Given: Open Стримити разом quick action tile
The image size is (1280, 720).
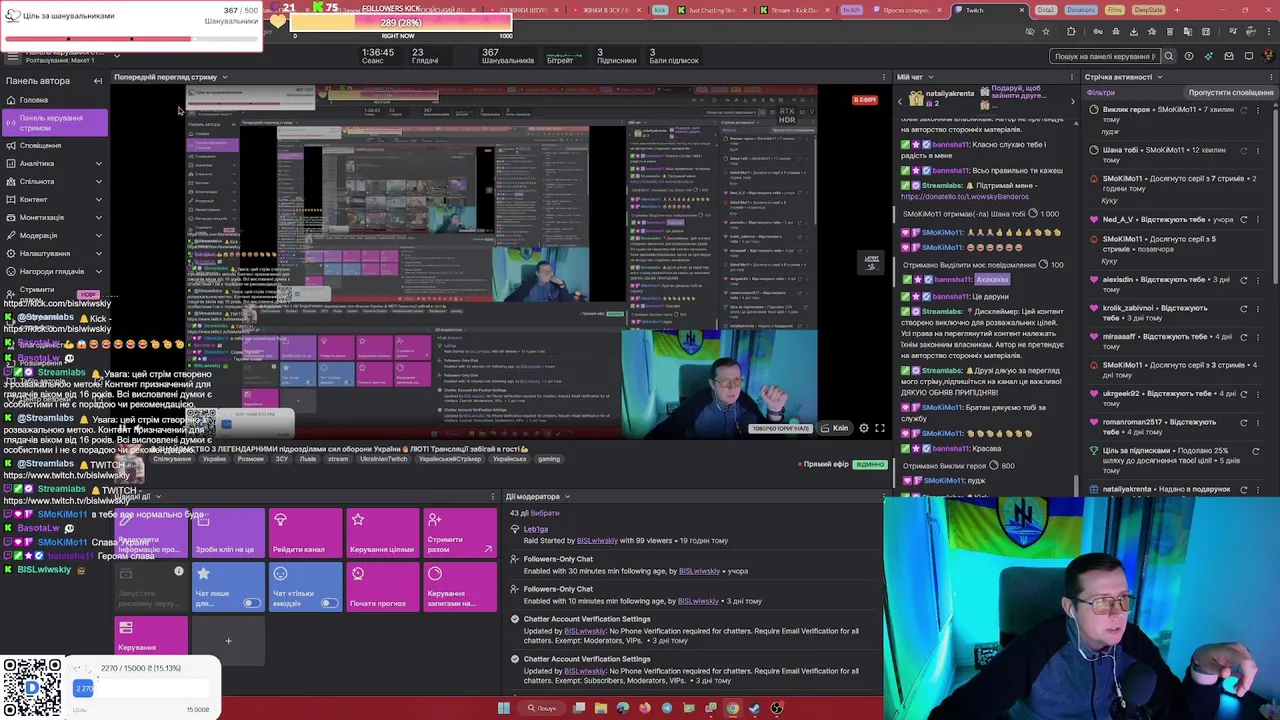Looking at the screenshot, I should point(459,533).
